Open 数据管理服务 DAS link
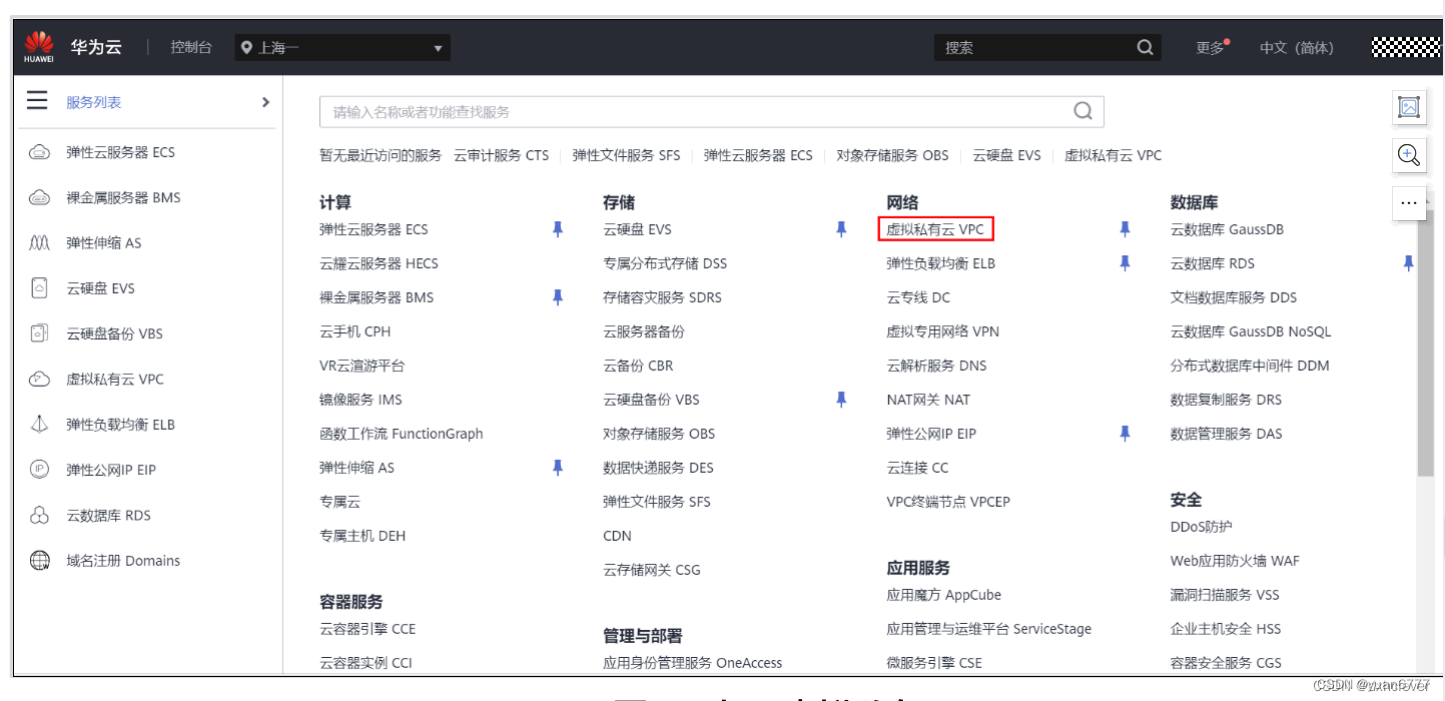 1226,433
